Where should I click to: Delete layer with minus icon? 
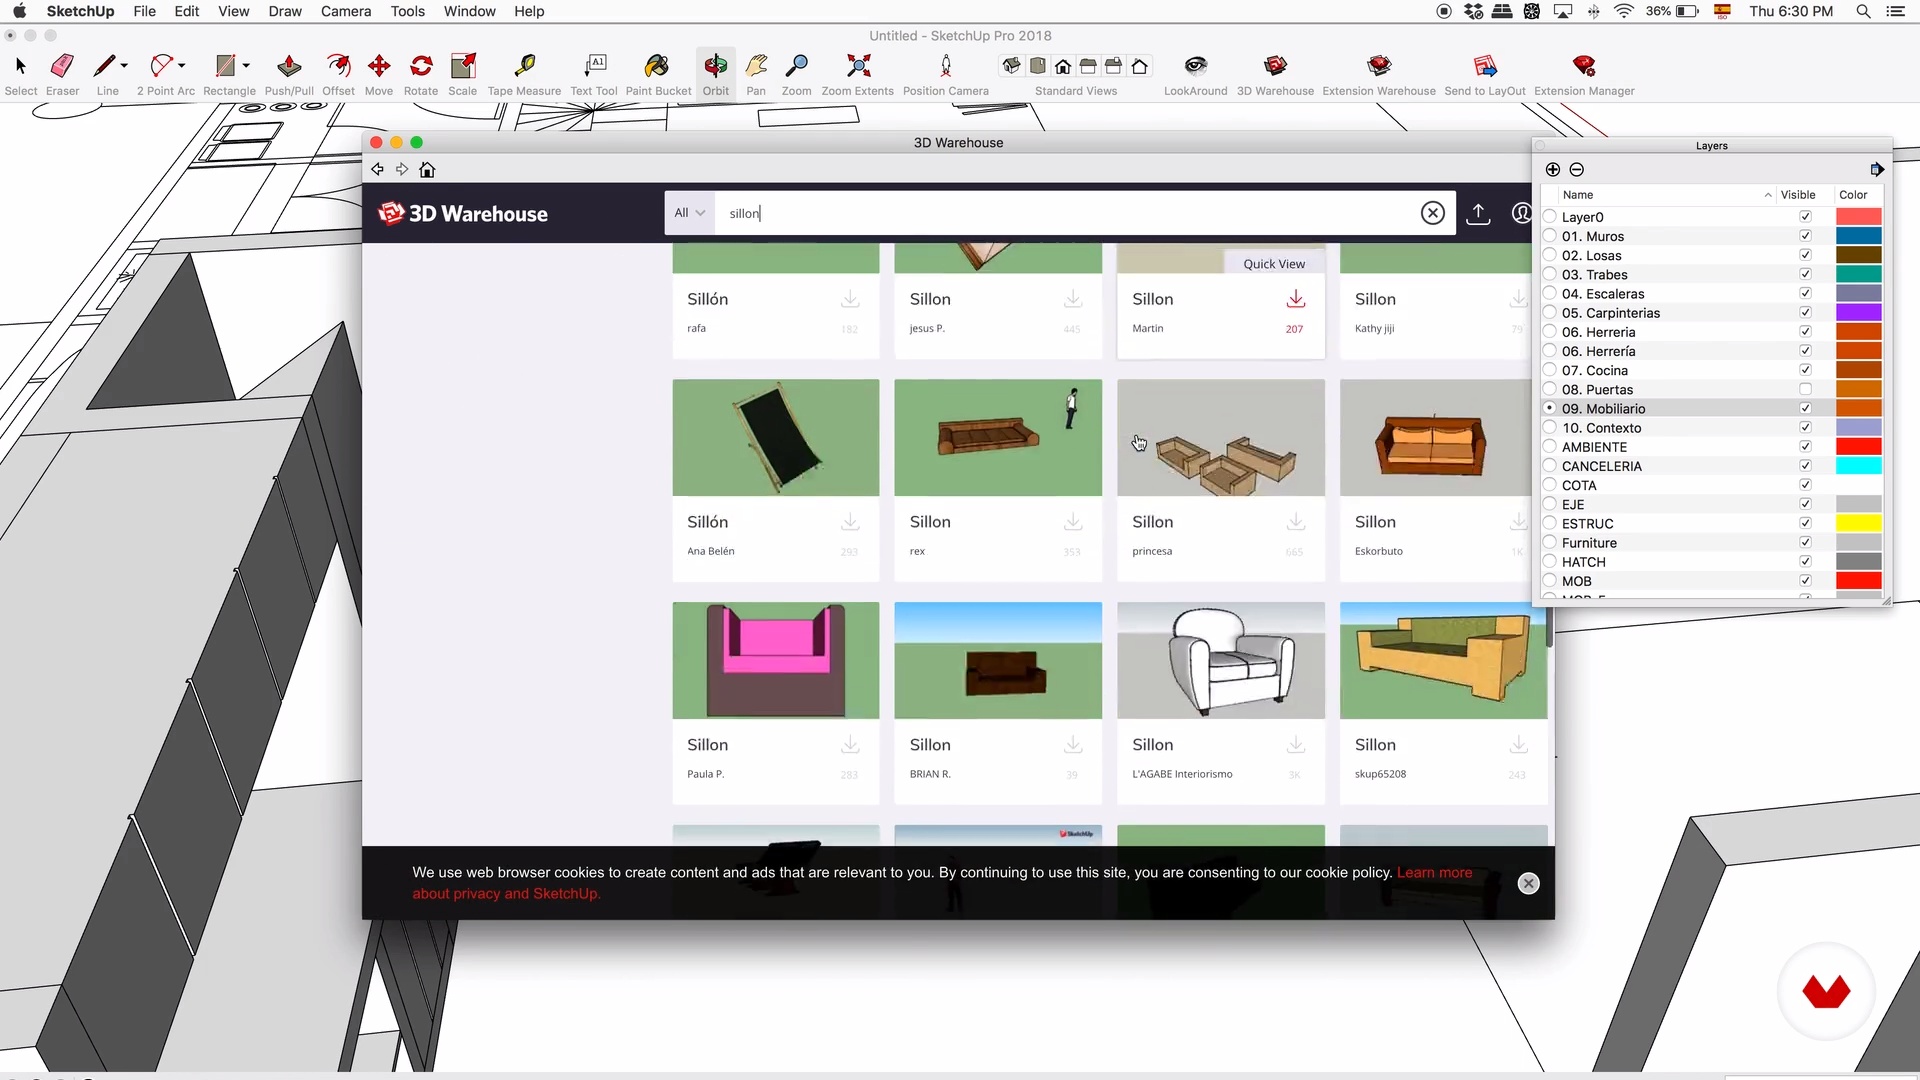pos(1577,170)
